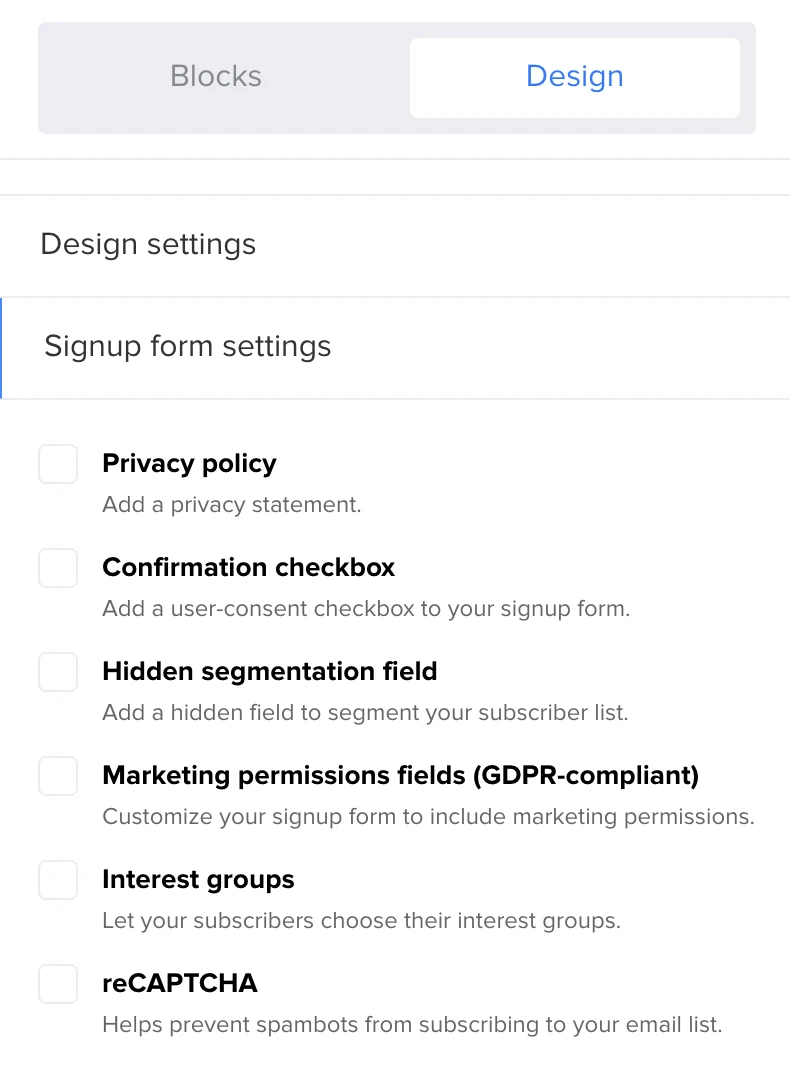The height and width of the screenshot is (1074, 790).
Task: Toggle the Interest groups checkbox
Action: [58, 880]
